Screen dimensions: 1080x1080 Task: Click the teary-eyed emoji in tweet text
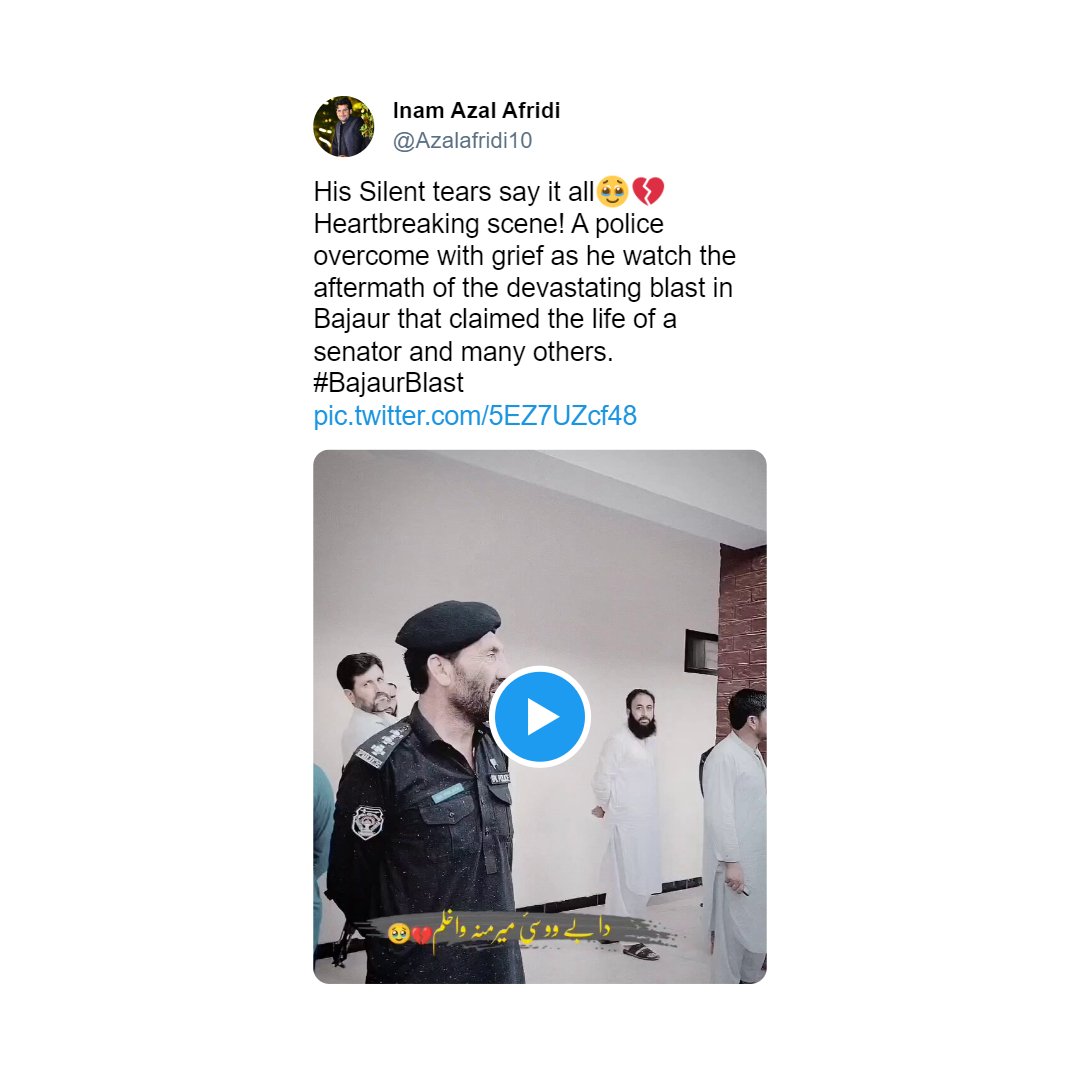point(612,191)
